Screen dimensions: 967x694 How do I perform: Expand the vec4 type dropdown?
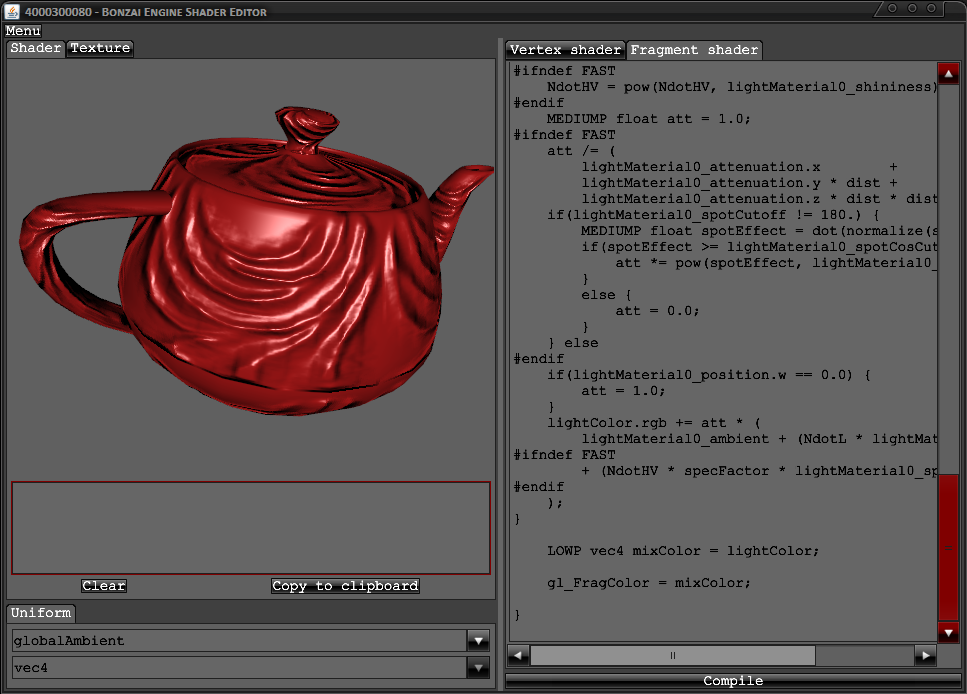(478, 668)
